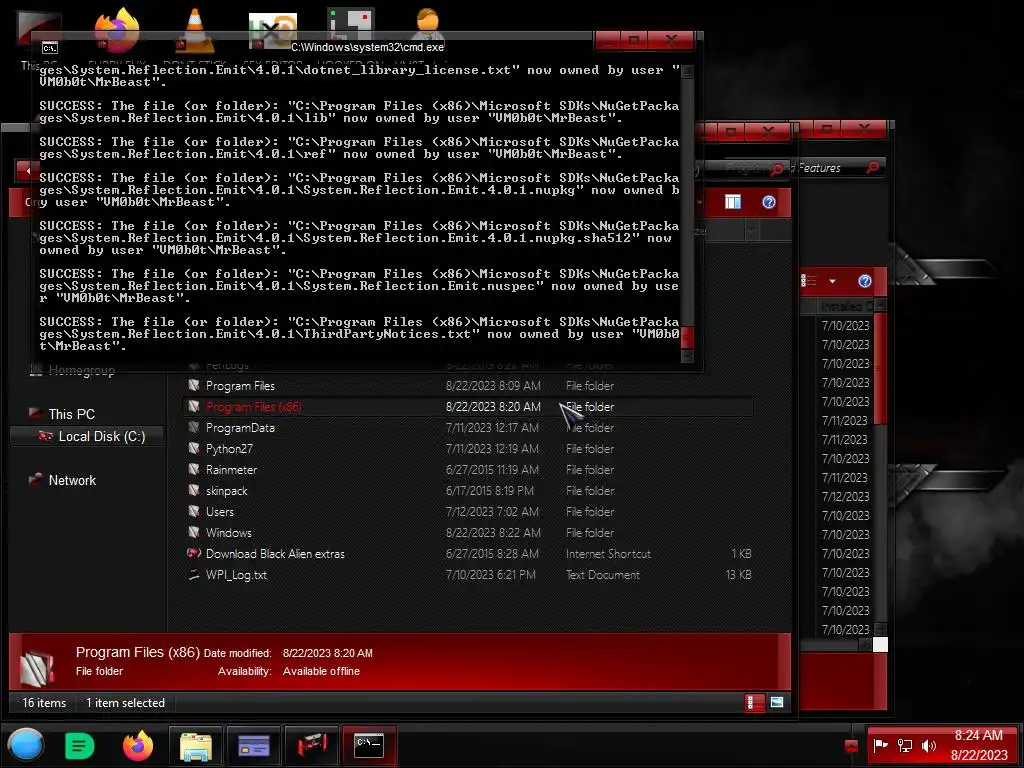Select the Python27 folder

(x=468, y=449)
